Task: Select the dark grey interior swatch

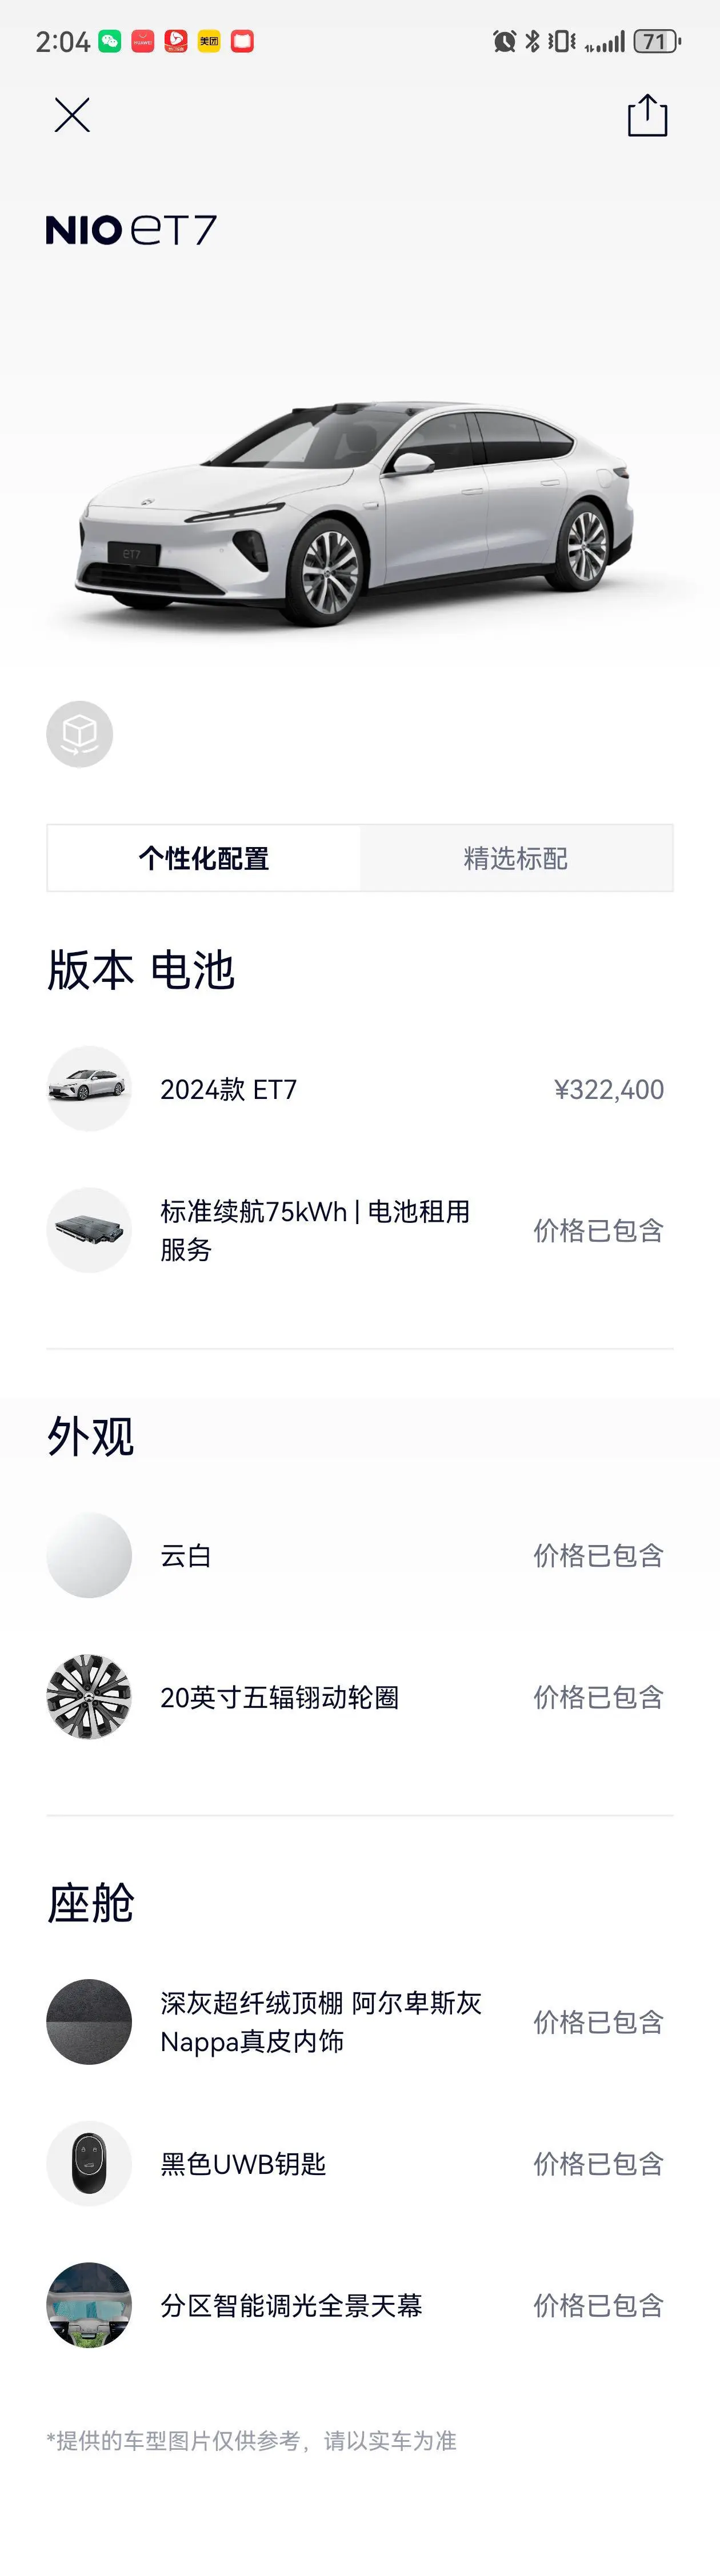Action: tap(89, 2022)
